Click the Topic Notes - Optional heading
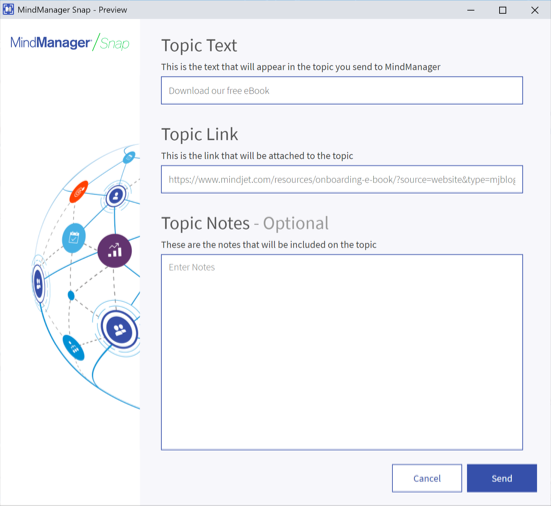The width and height of the screenshot is (551, 506). point(245,223)
